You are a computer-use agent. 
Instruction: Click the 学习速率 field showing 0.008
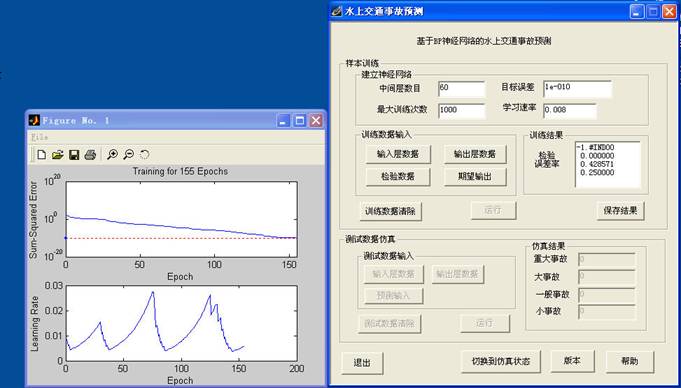570,111
